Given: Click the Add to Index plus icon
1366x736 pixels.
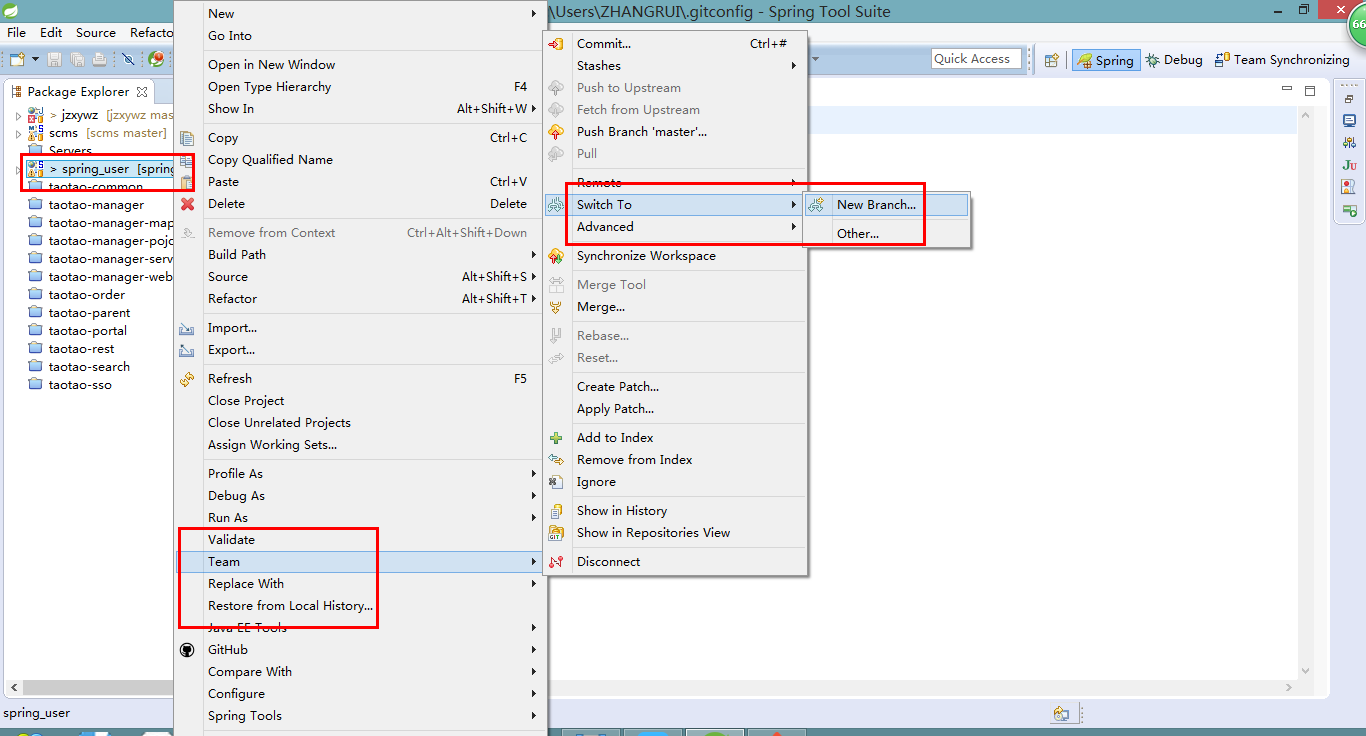Looking at the screenshot, I should (557, 438).
